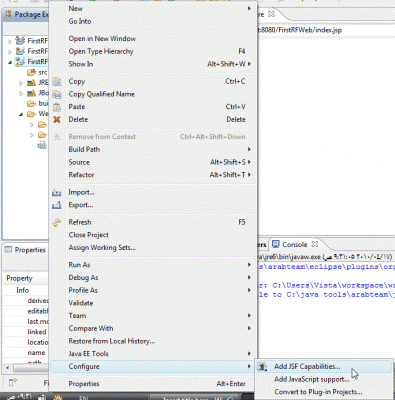395x400 pixels.
Task: Expand first subfolder under WebContent
Action: [32, 125]
